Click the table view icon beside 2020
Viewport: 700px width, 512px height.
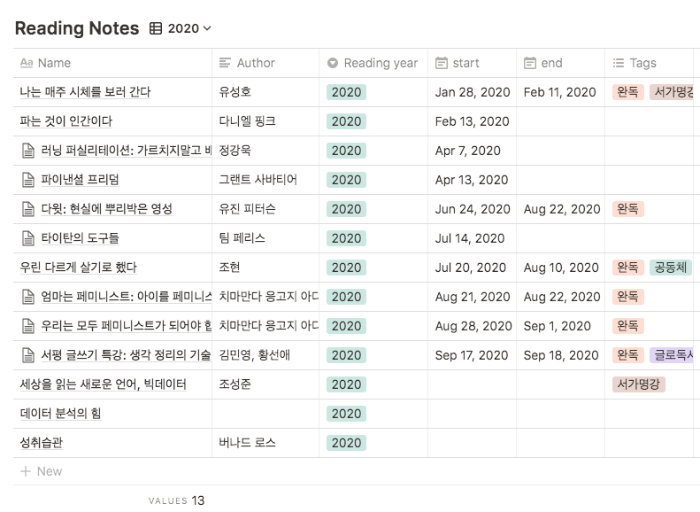coord(155,29)
